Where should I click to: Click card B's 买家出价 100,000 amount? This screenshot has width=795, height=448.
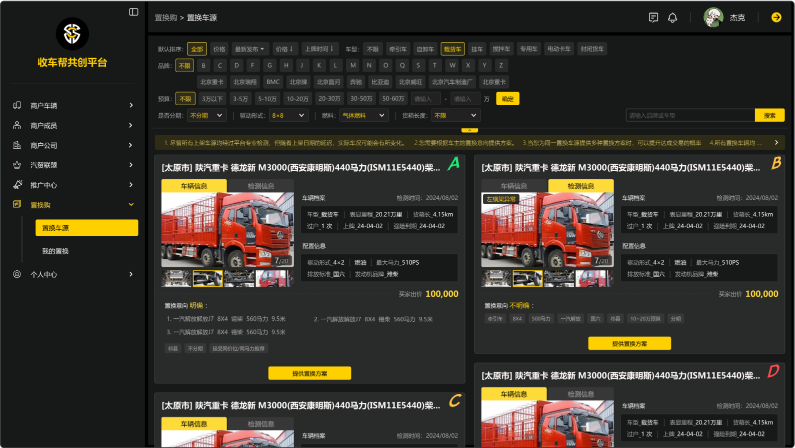pyautogui.click(x=762, y=294)
